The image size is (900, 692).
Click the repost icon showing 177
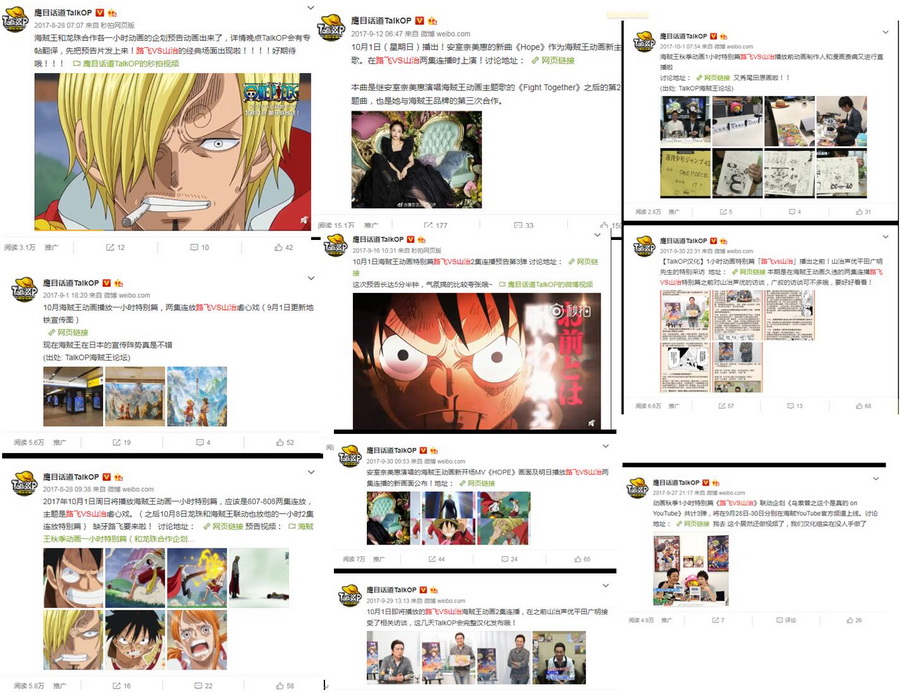(436, 225)
